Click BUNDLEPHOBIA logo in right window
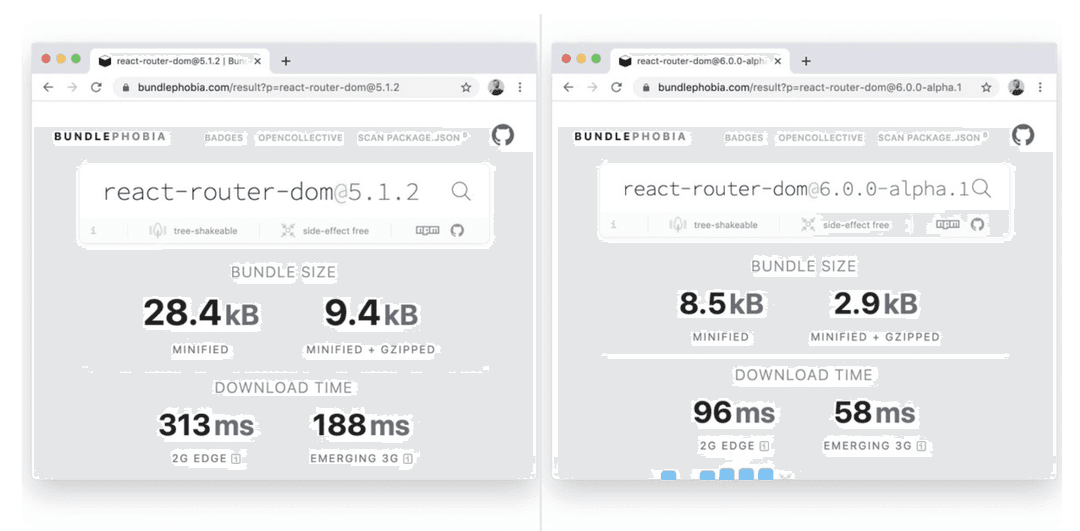The width and height of the screenshot is (1080, 531). point(630,136)
